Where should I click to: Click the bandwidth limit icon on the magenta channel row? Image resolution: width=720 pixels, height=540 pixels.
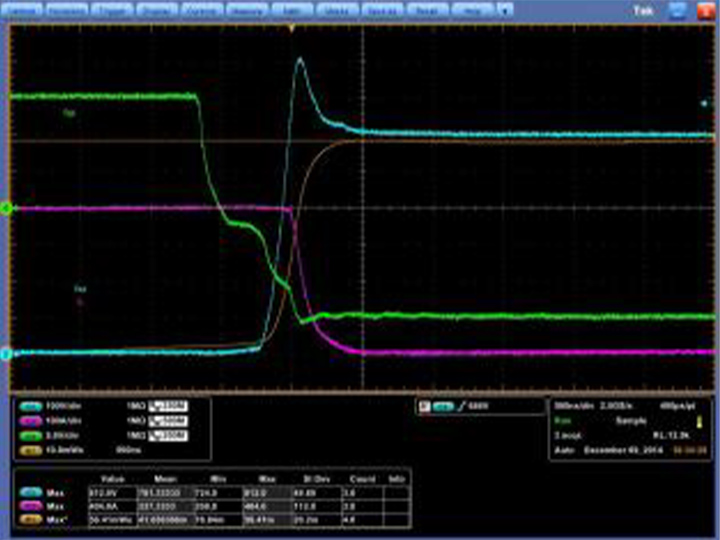point(168,421)
